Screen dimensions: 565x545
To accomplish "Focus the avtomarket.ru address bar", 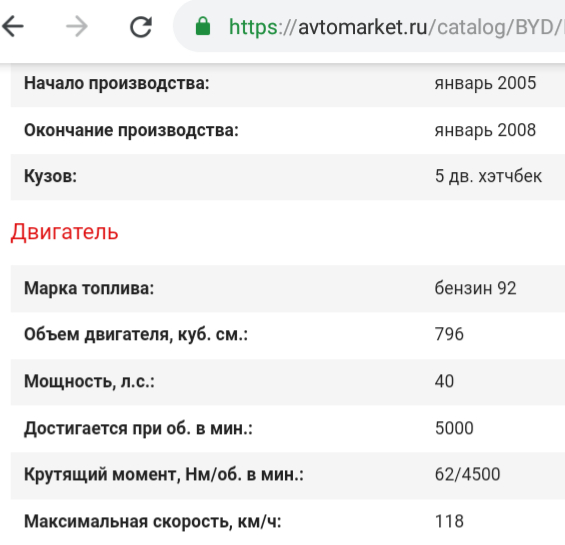I will coord(369,26).
